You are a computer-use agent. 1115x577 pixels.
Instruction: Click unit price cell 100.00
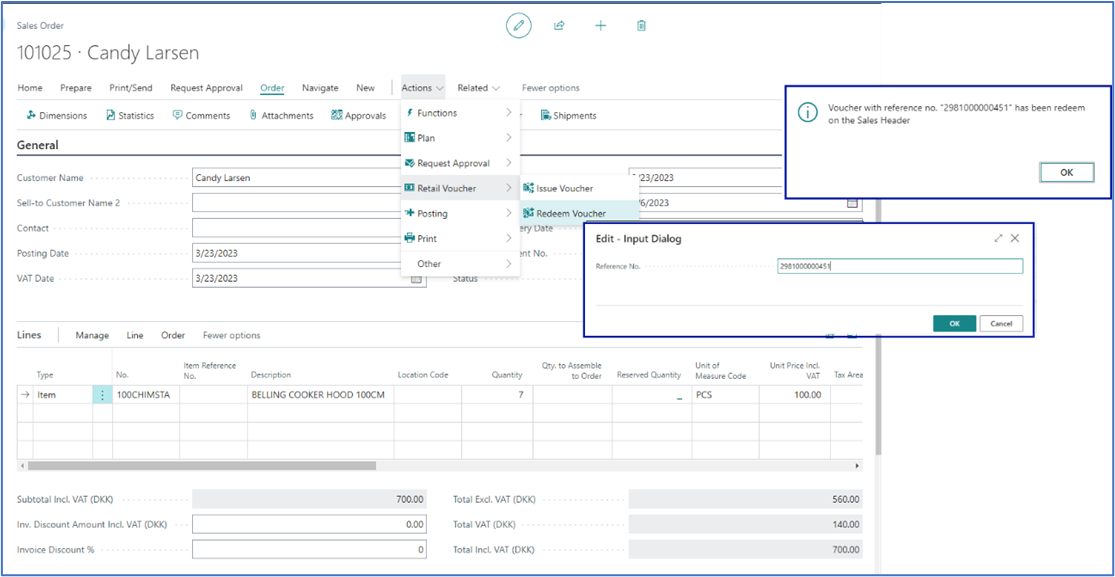pyautogui.click(x=794, y=395)
